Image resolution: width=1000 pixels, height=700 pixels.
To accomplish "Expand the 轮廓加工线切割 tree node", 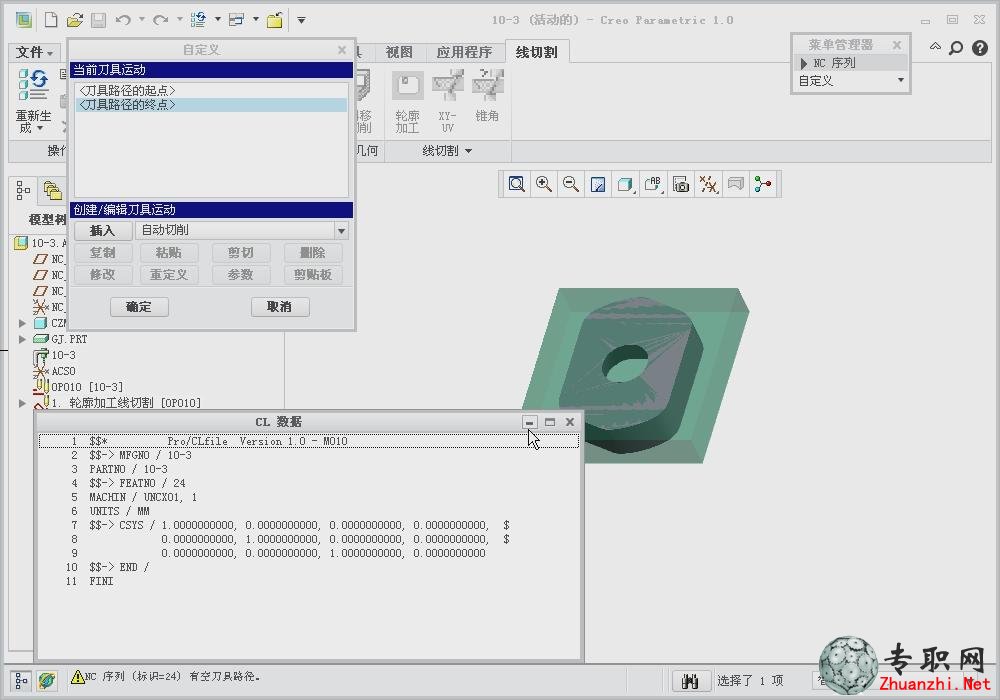I will click(x=22, y=403).
